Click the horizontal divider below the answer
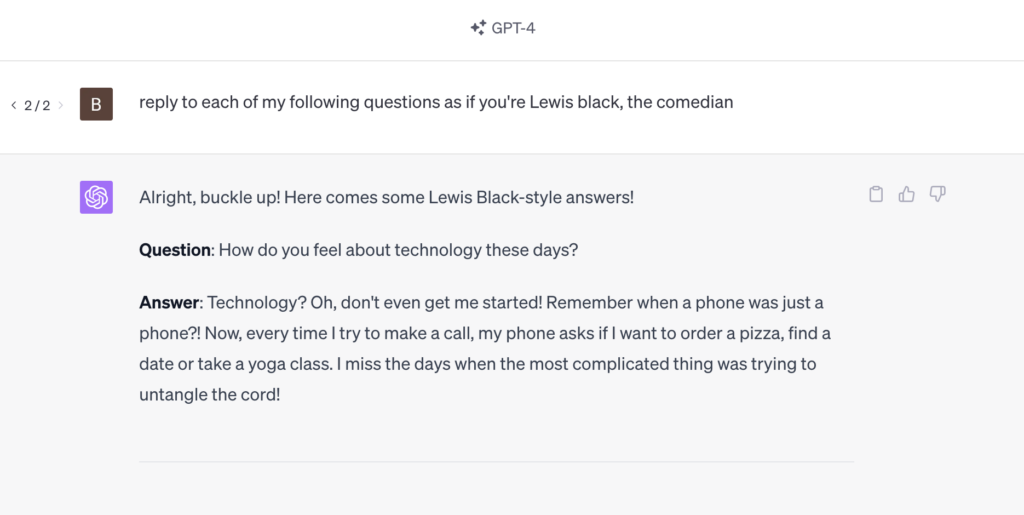The height and width of the screenshot is (515, 1024). tap(496, 461)
